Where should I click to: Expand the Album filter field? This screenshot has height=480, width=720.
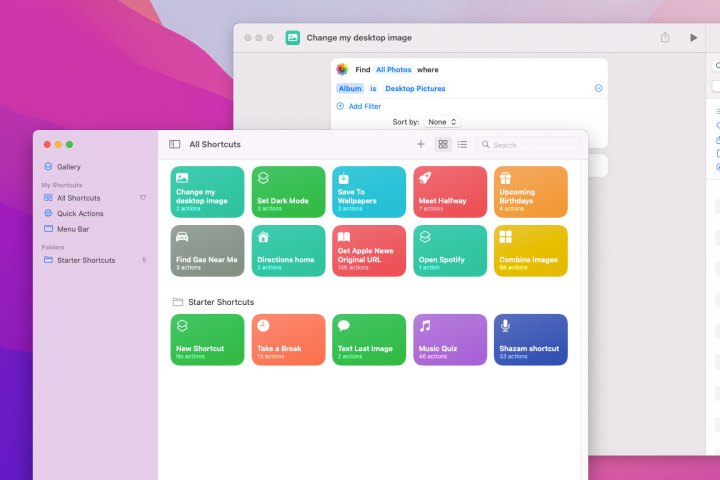point(350,88)
